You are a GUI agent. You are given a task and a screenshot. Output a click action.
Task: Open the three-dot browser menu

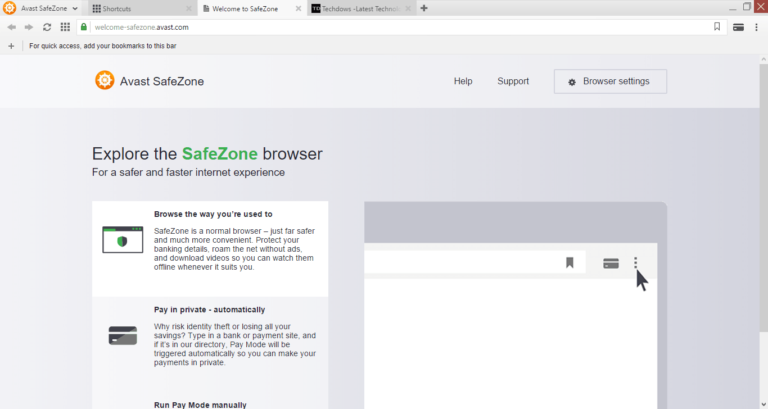[756, 27]
